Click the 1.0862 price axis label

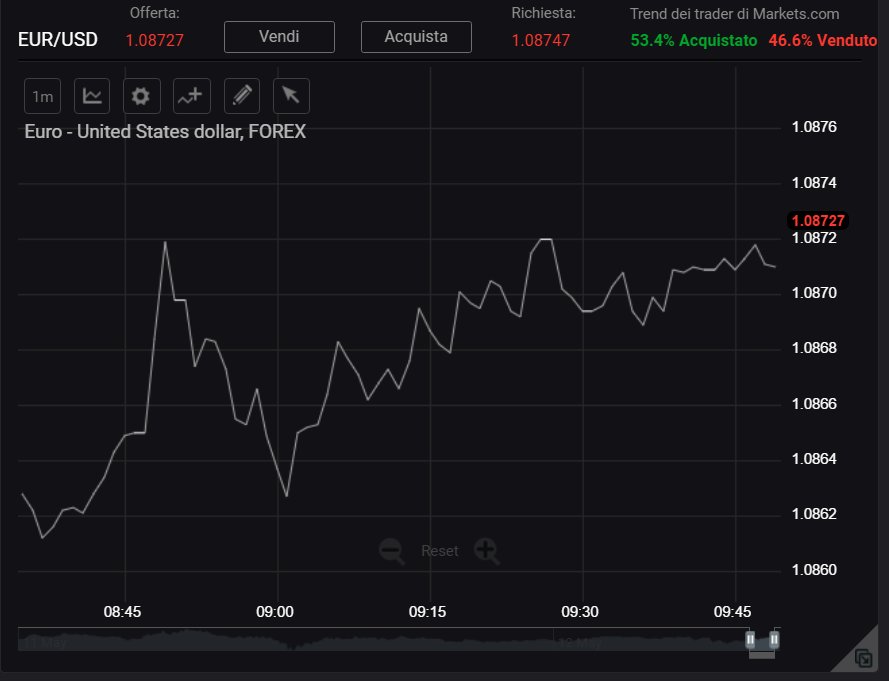coord(814,514)
